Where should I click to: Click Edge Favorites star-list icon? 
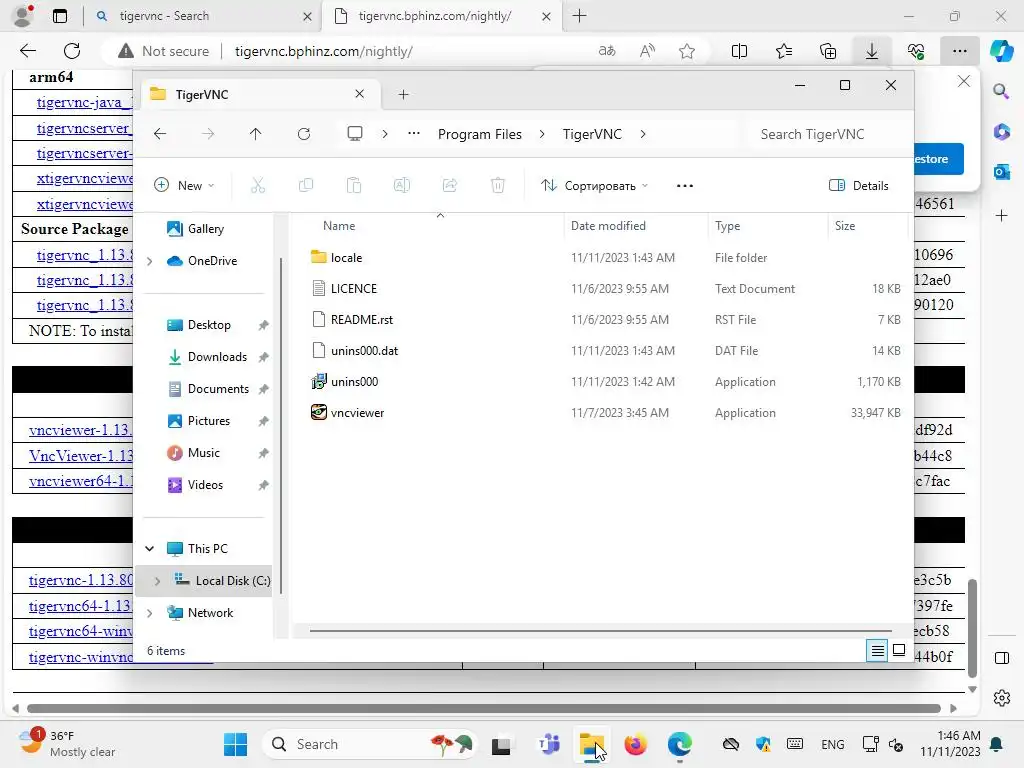[784, 51]
